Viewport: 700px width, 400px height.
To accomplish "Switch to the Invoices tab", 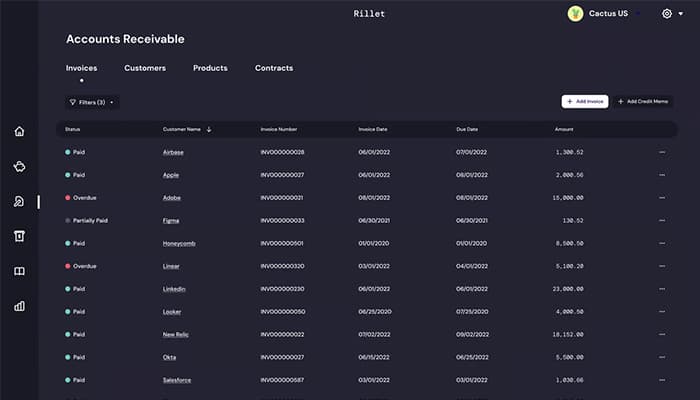I will [82, 68].
